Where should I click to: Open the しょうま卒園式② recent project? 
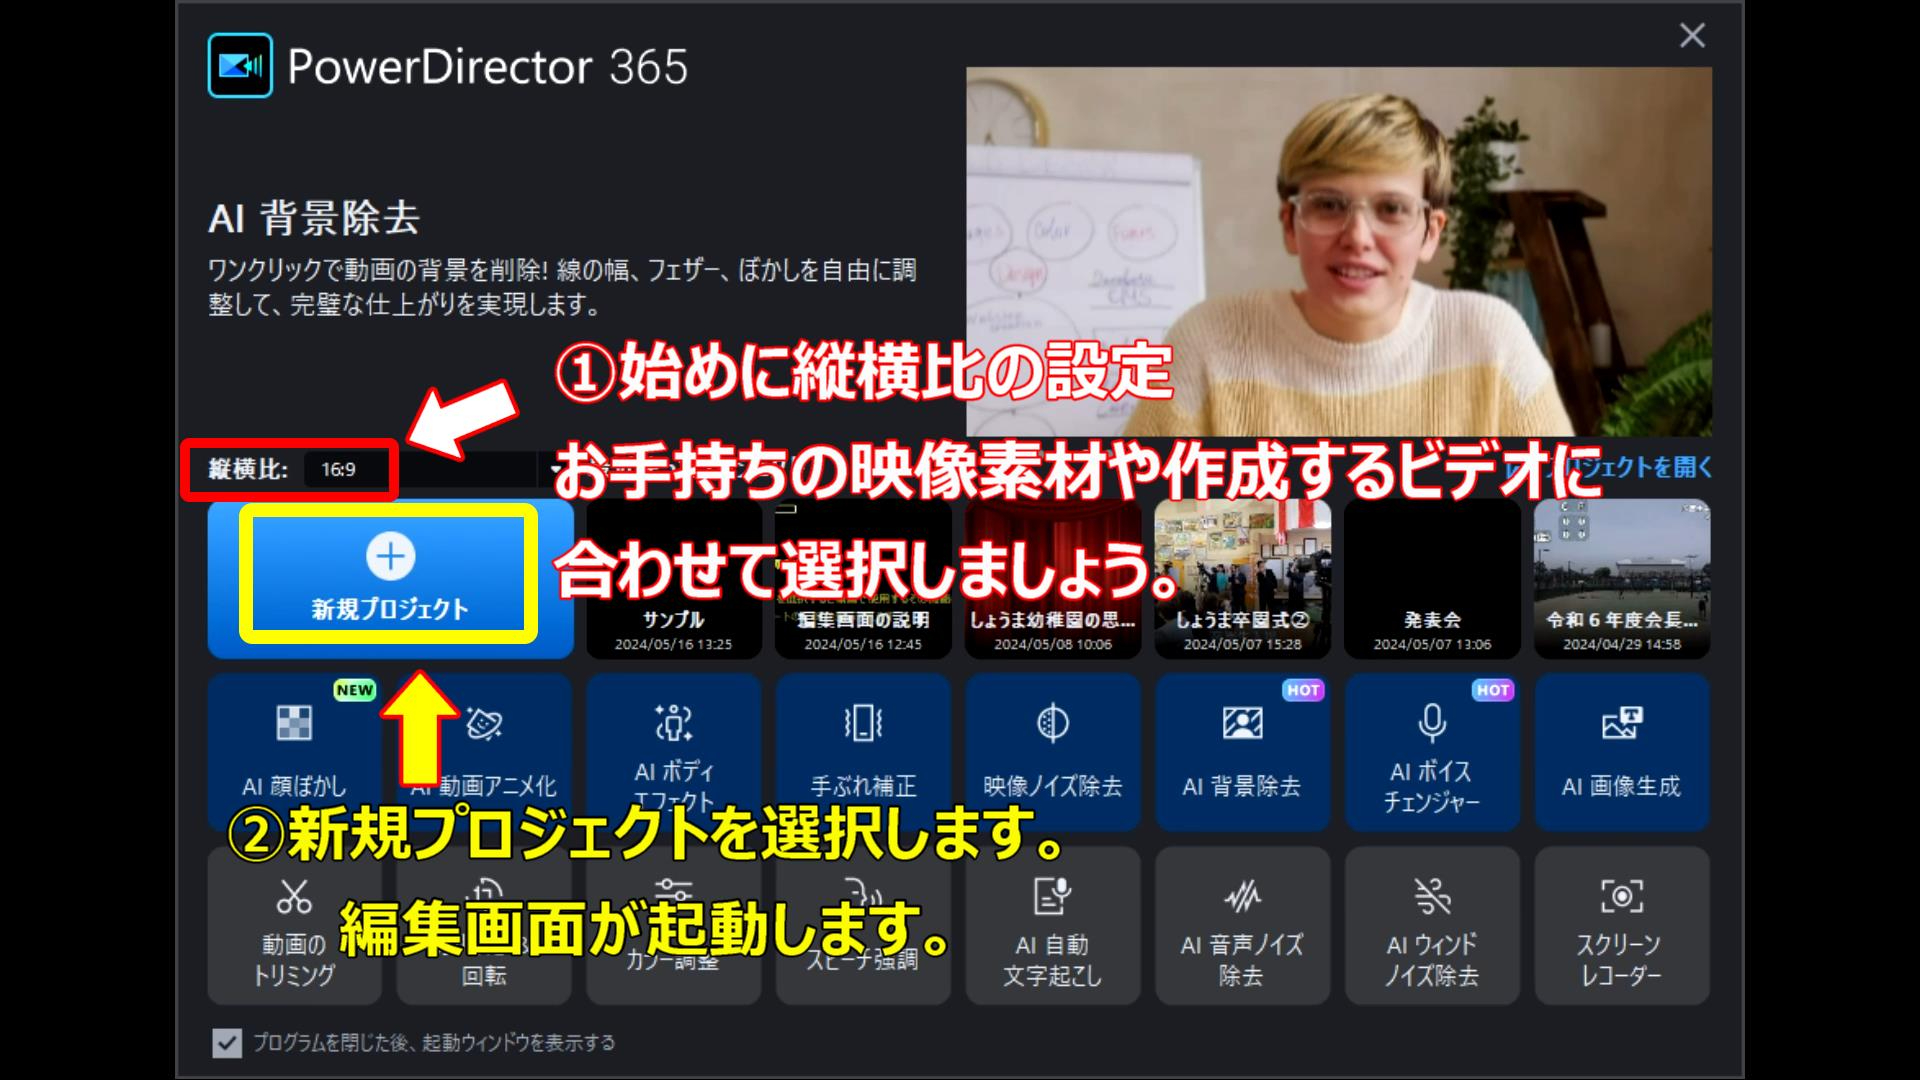tap(1242, 579)
